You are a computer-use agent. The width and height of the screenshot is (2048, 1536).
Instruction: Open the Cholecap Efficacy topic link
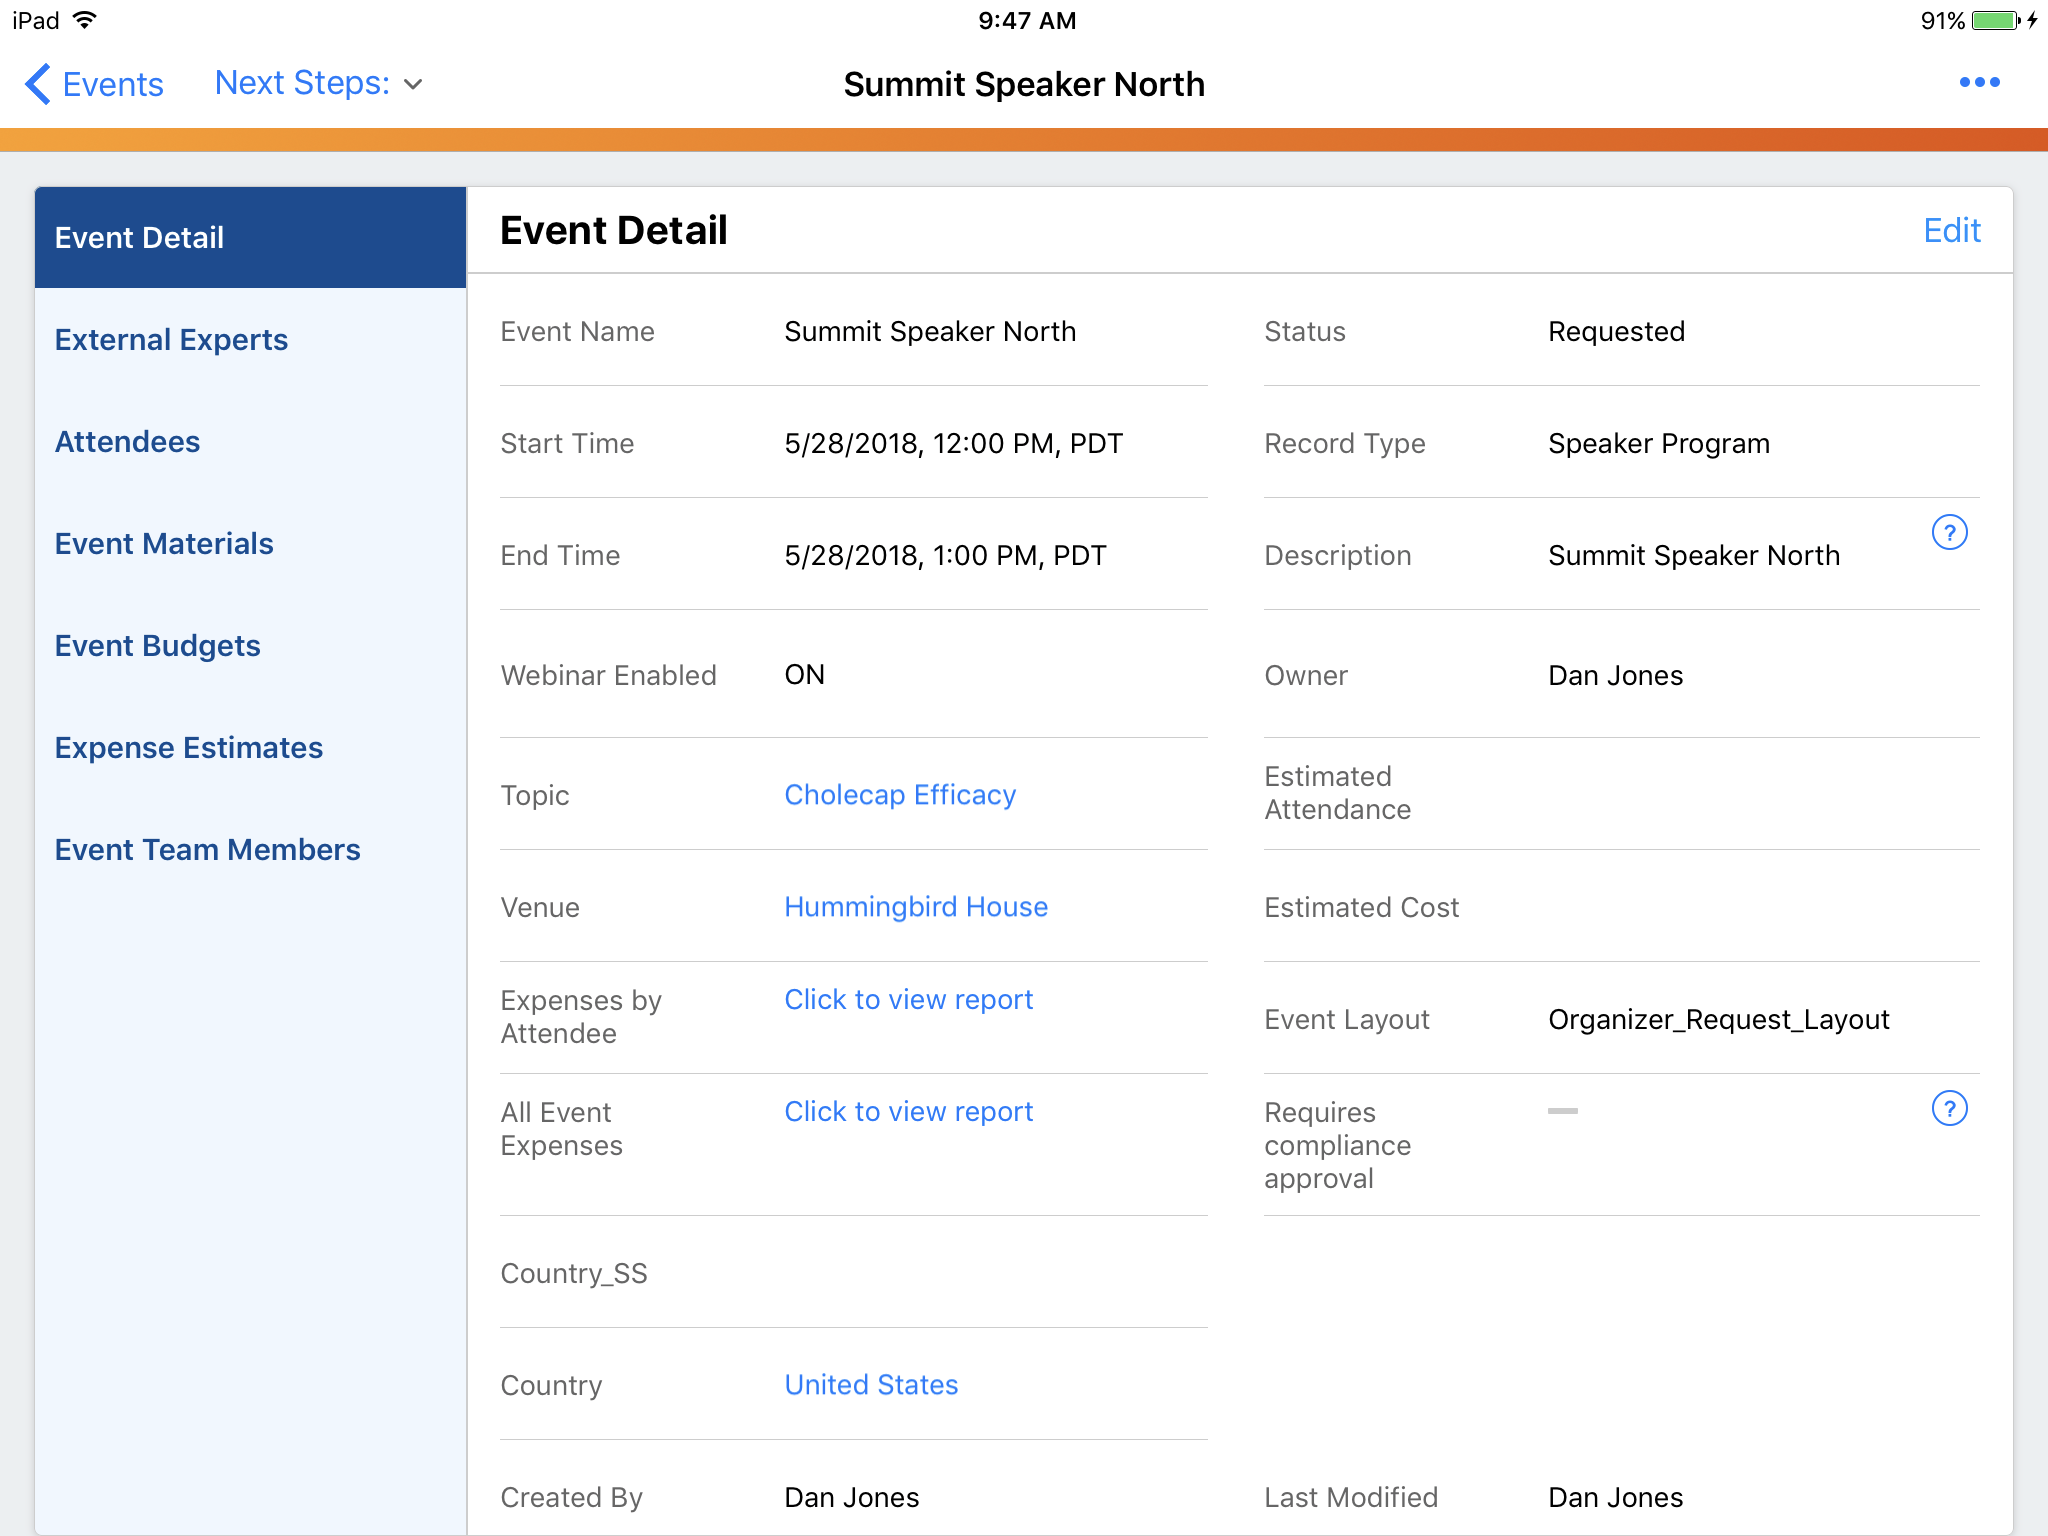[899, 795]
